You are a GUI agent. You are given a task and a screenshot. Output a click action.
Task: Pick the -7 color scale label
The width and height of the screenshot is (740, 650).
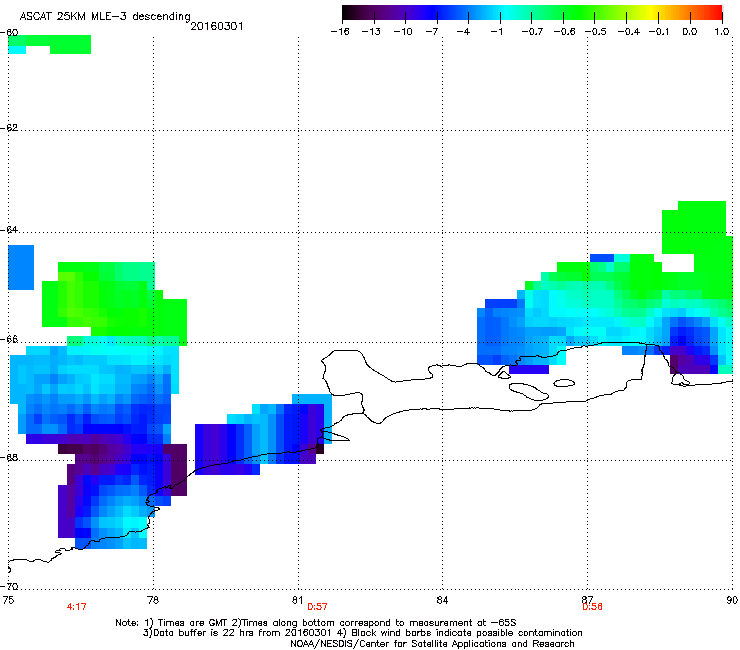(432, 32)
